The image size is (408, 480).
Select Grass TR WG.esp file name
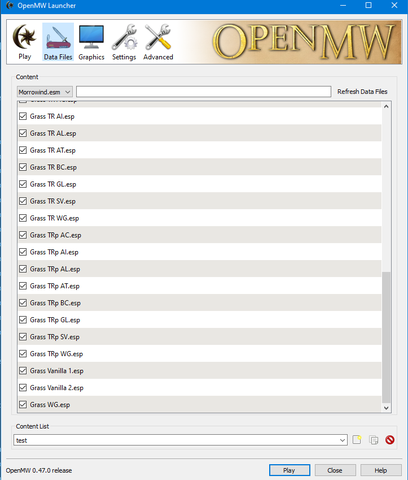(x=54, y=218)
